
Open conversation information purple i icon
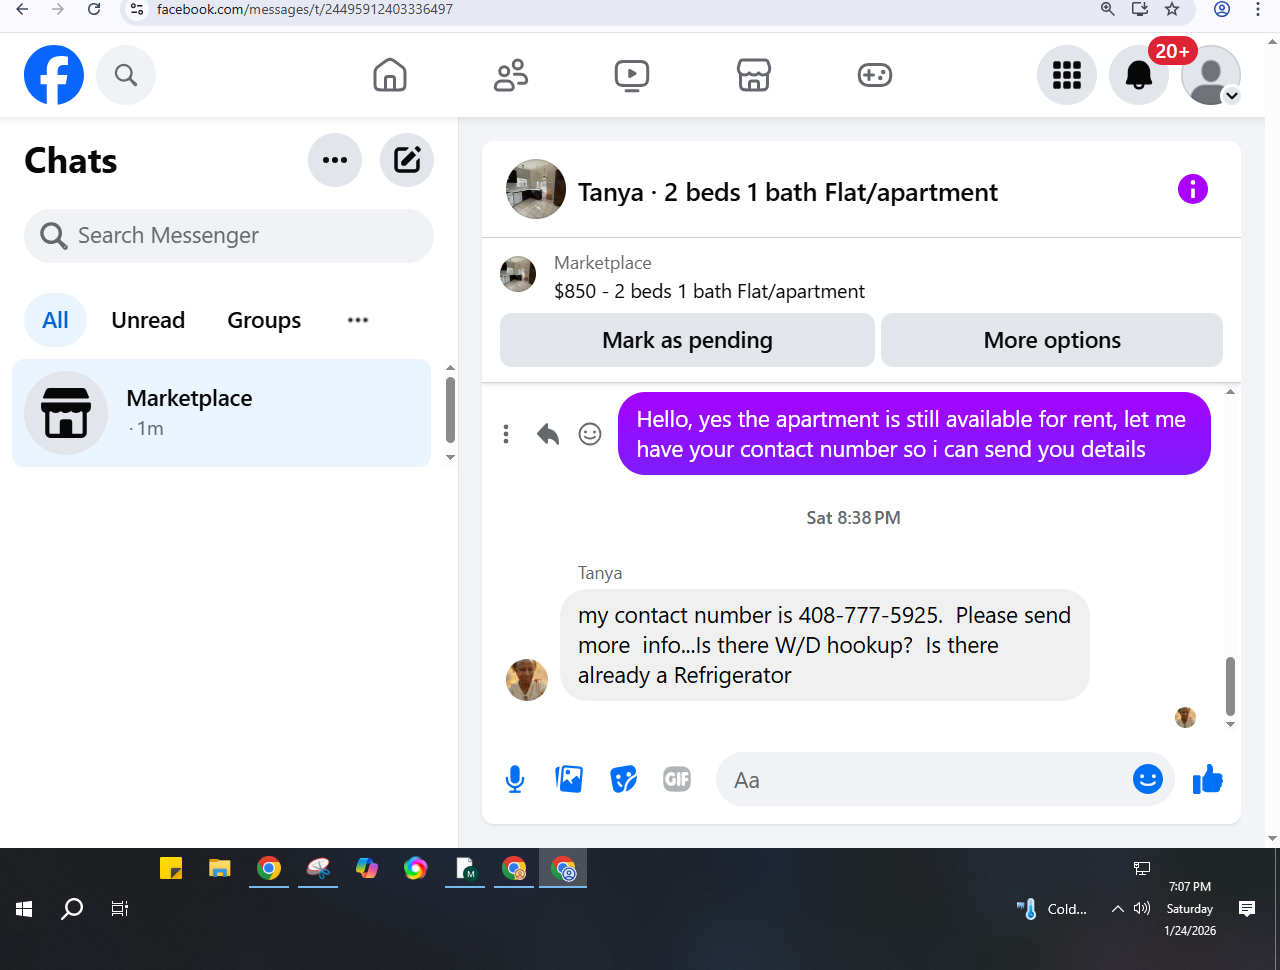pos(1193,189)
